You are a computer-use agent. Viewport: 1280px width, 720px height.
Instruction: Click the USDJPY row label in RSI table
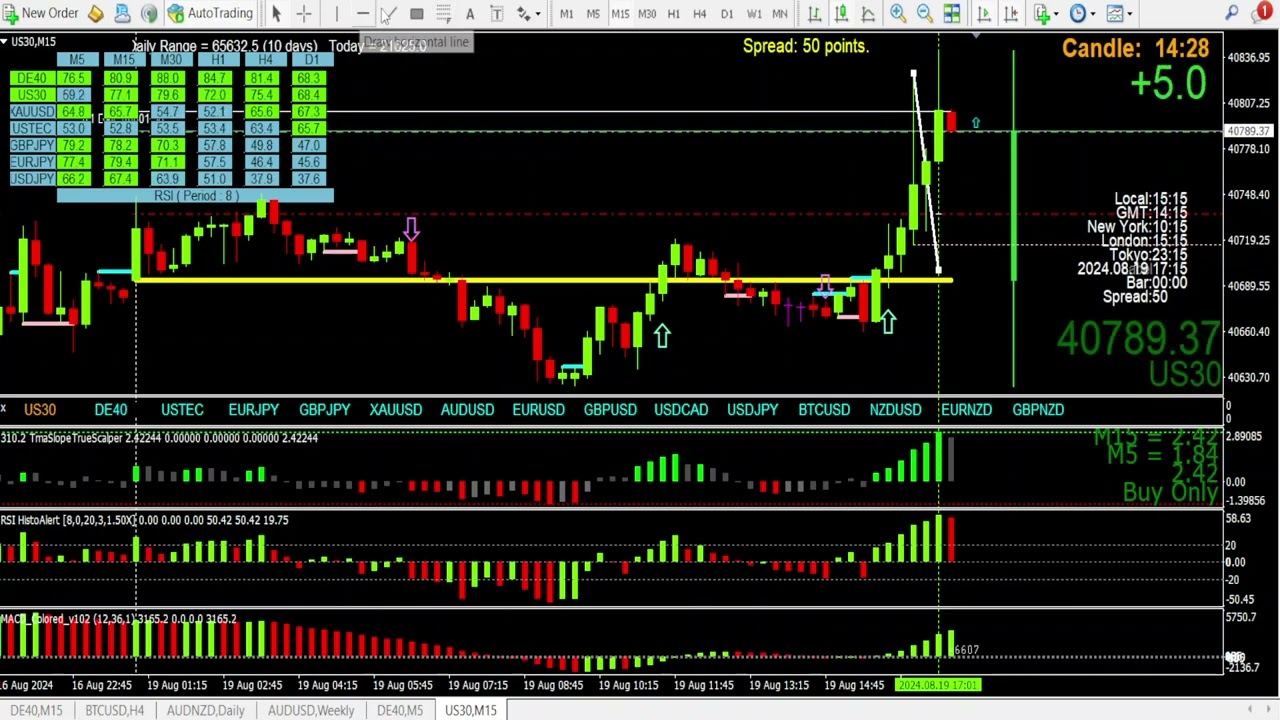[x=32, y=179]
